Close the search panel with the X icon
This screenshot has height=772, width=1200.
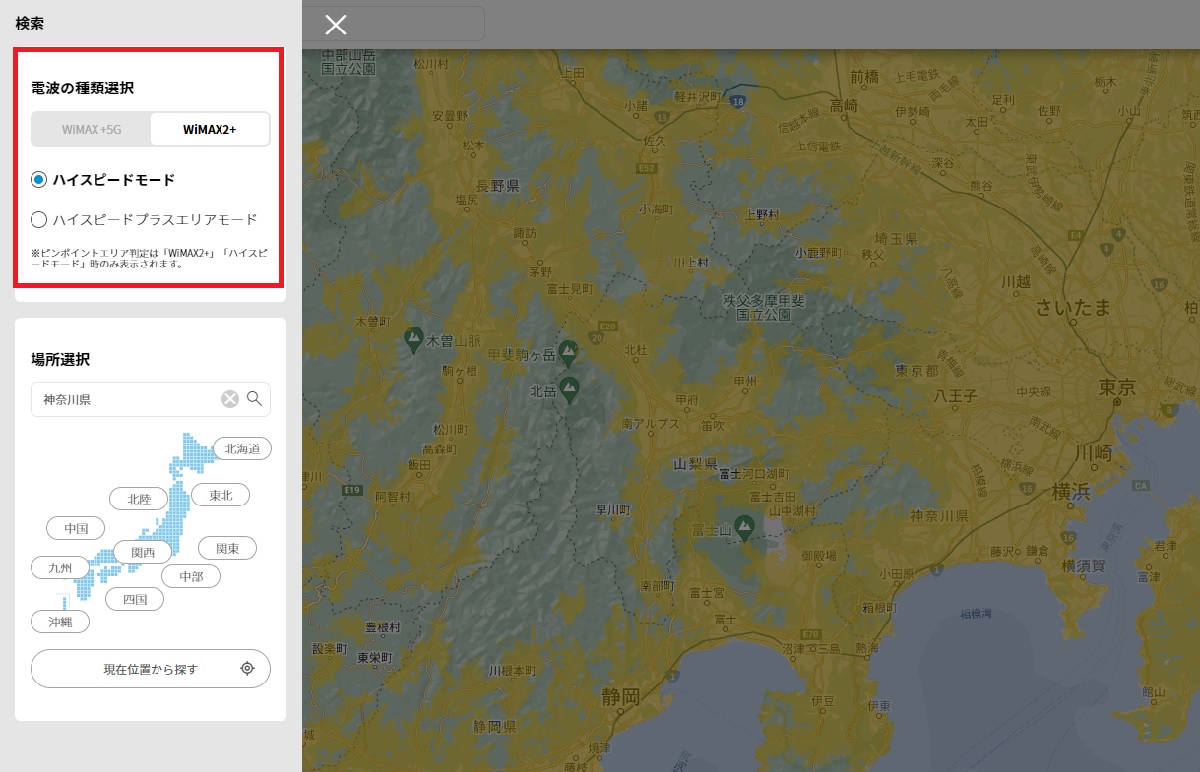336,25
